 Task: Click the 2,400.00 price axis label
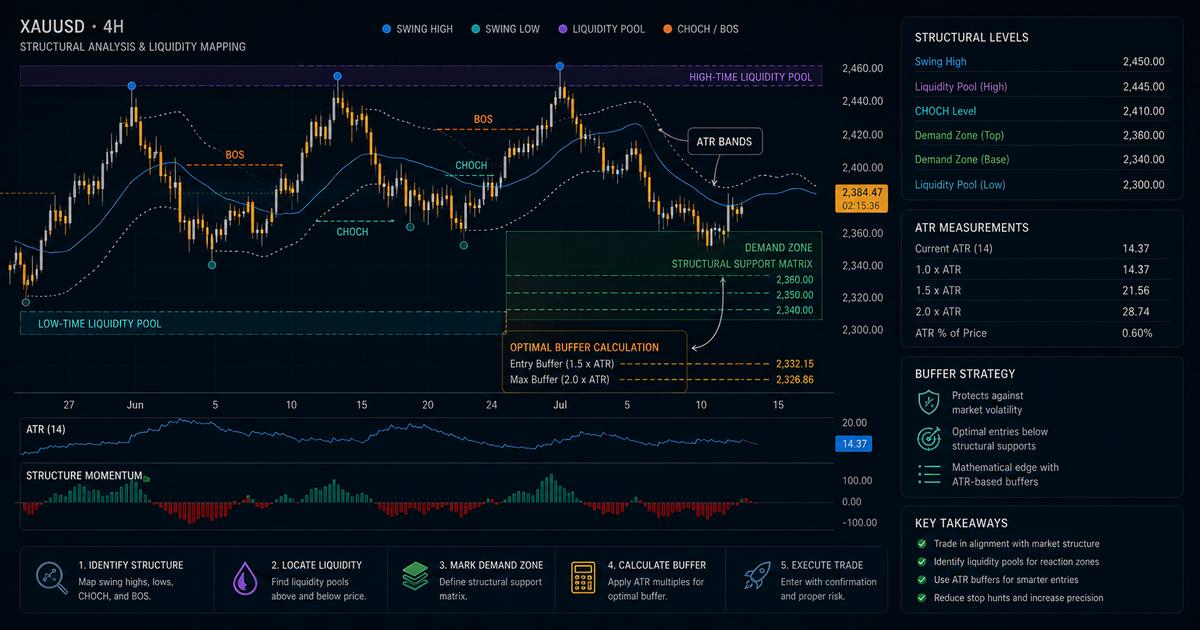click(862, 167)
